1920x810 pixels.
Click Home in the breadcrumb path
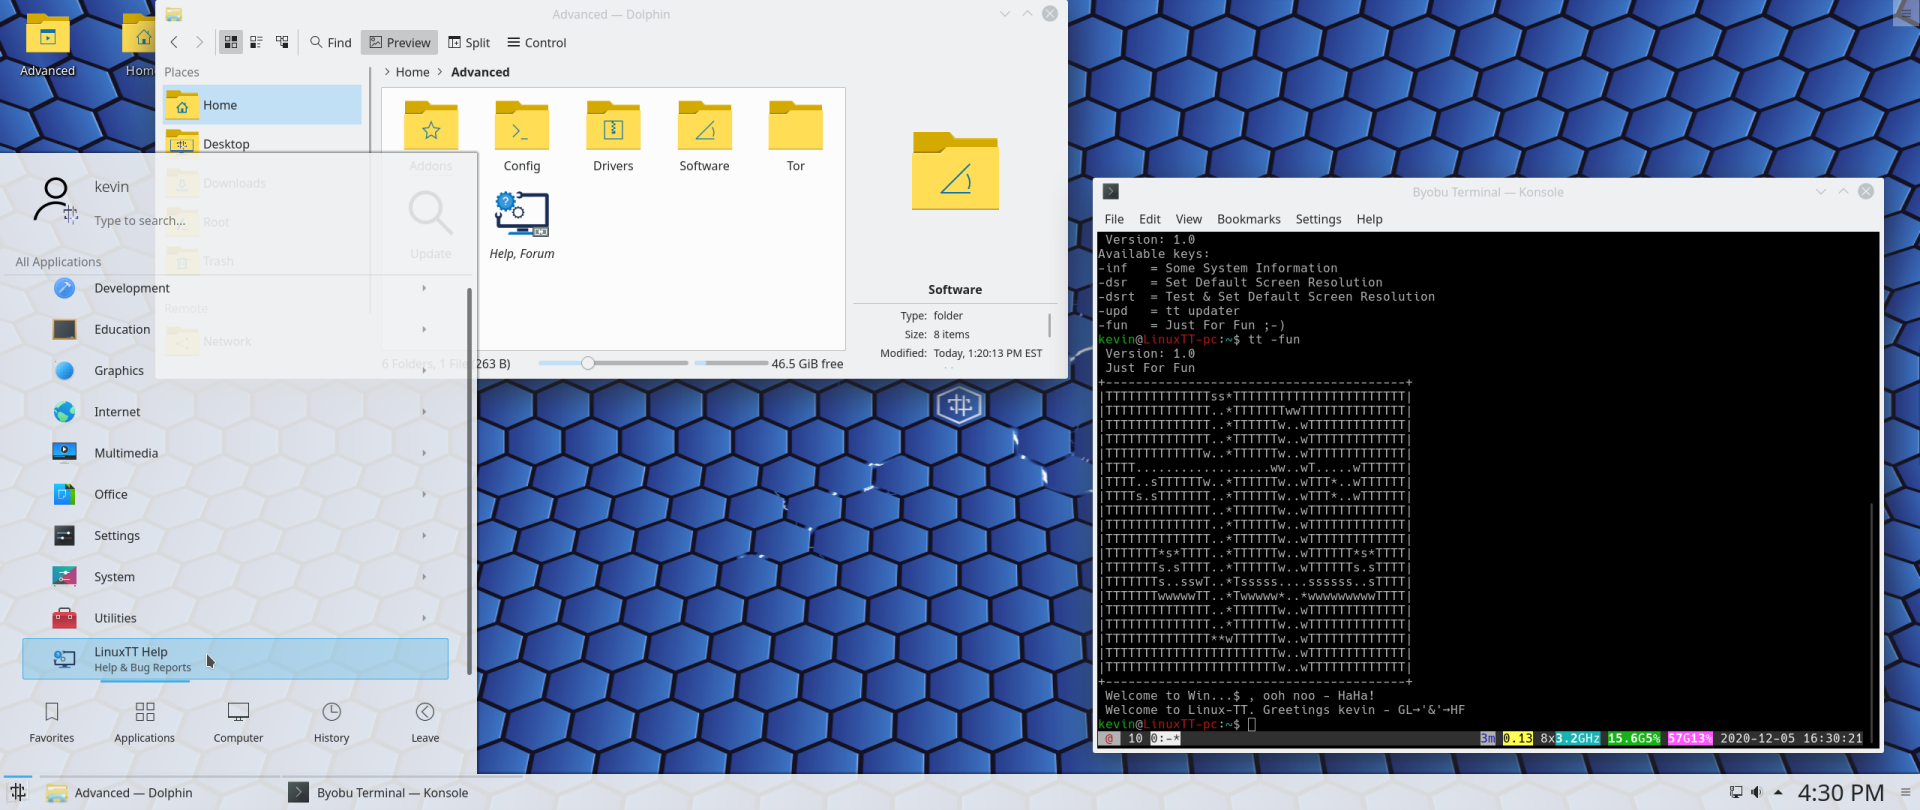pyautogui.click(x=412, y=72)
